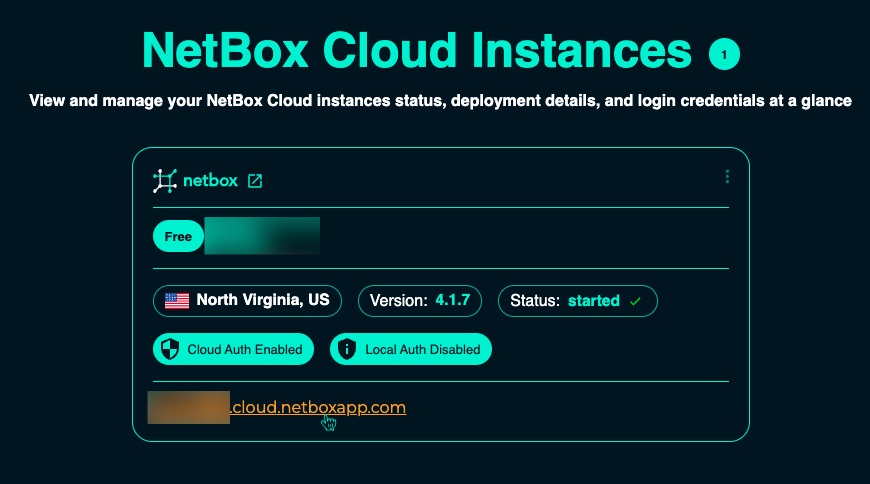This screenshot has width=870, height=484.
Task: Click the page description subtitle text
Action: 440,101
